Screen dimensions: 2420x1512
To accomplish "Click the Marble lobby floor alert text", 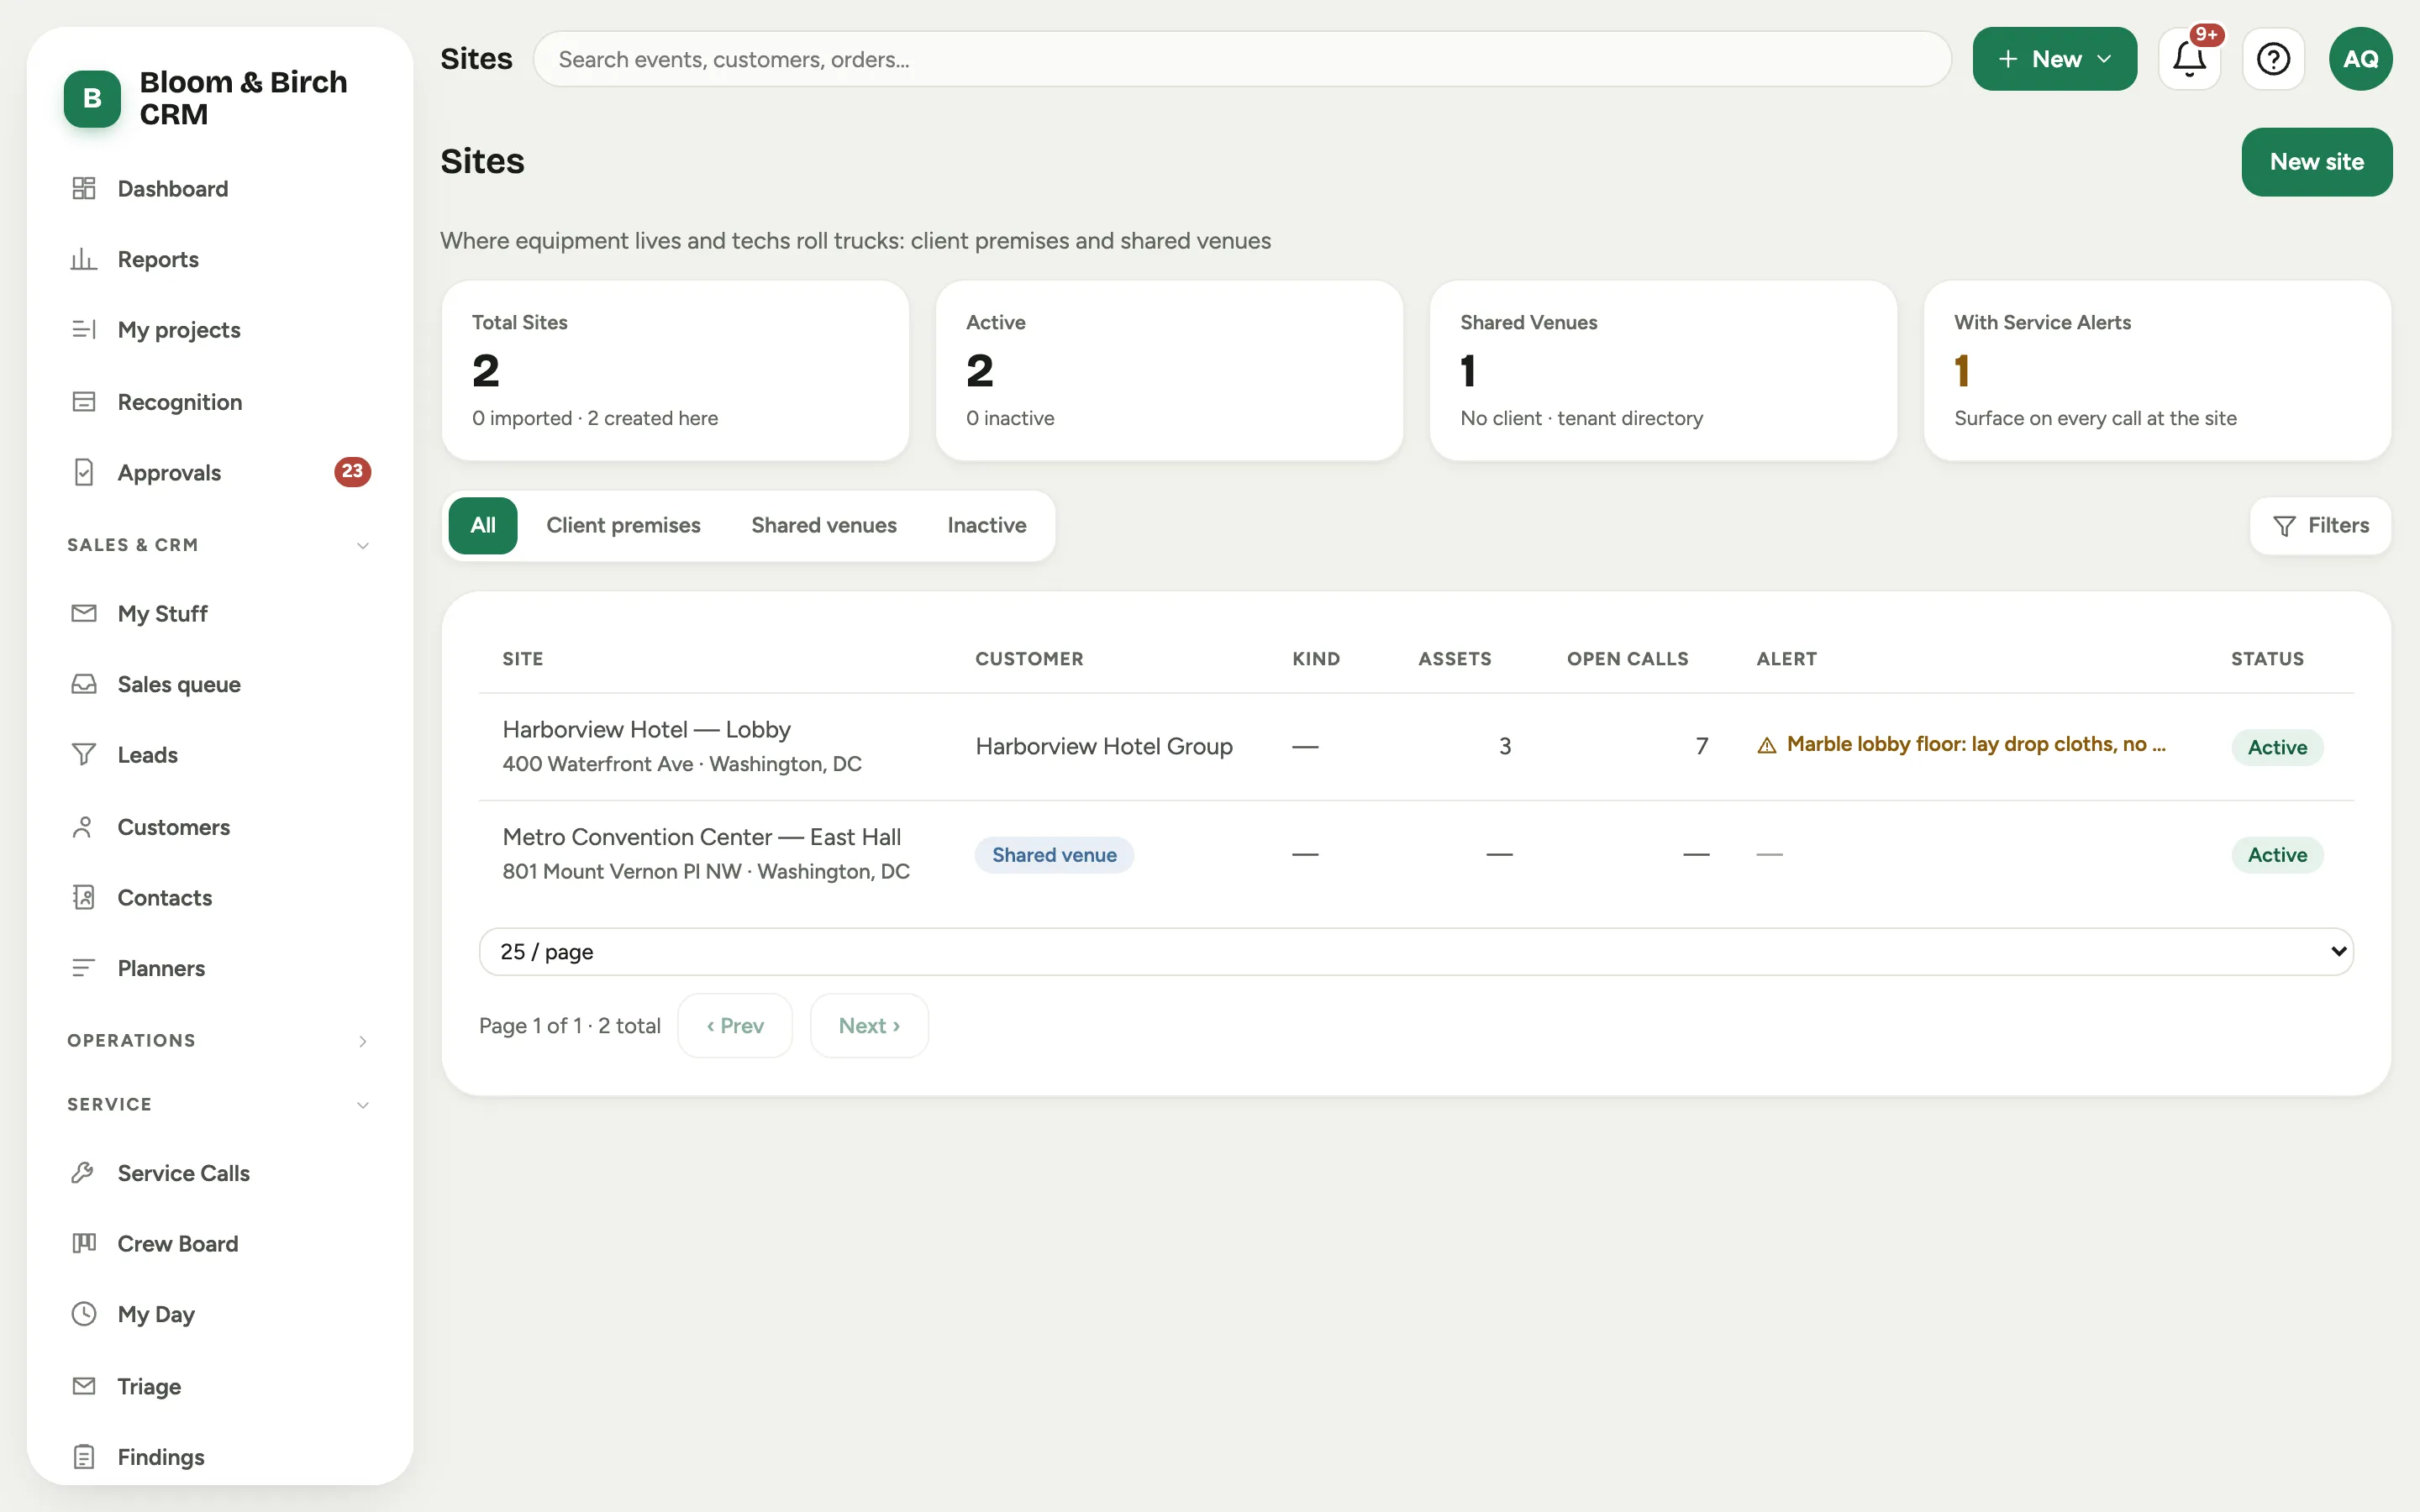I will [1976, 744].
